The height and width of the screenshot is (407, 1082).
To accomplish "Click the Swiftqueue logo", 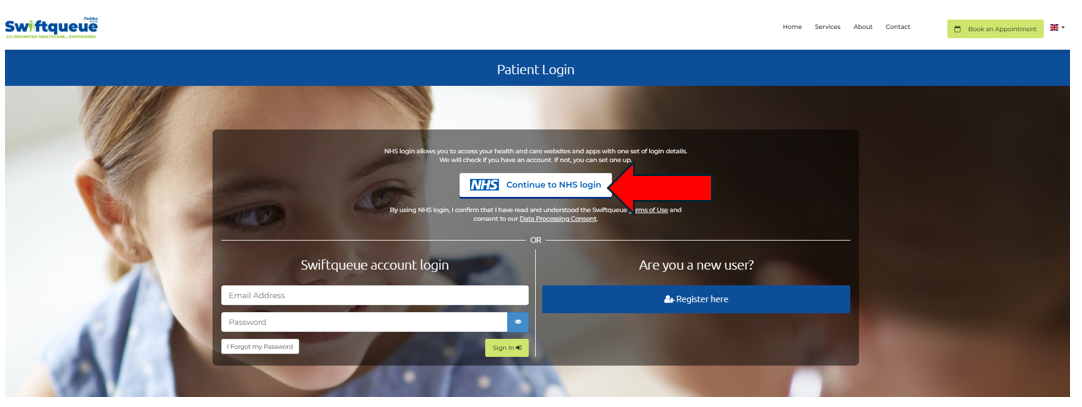I will [x=52, y=27].
